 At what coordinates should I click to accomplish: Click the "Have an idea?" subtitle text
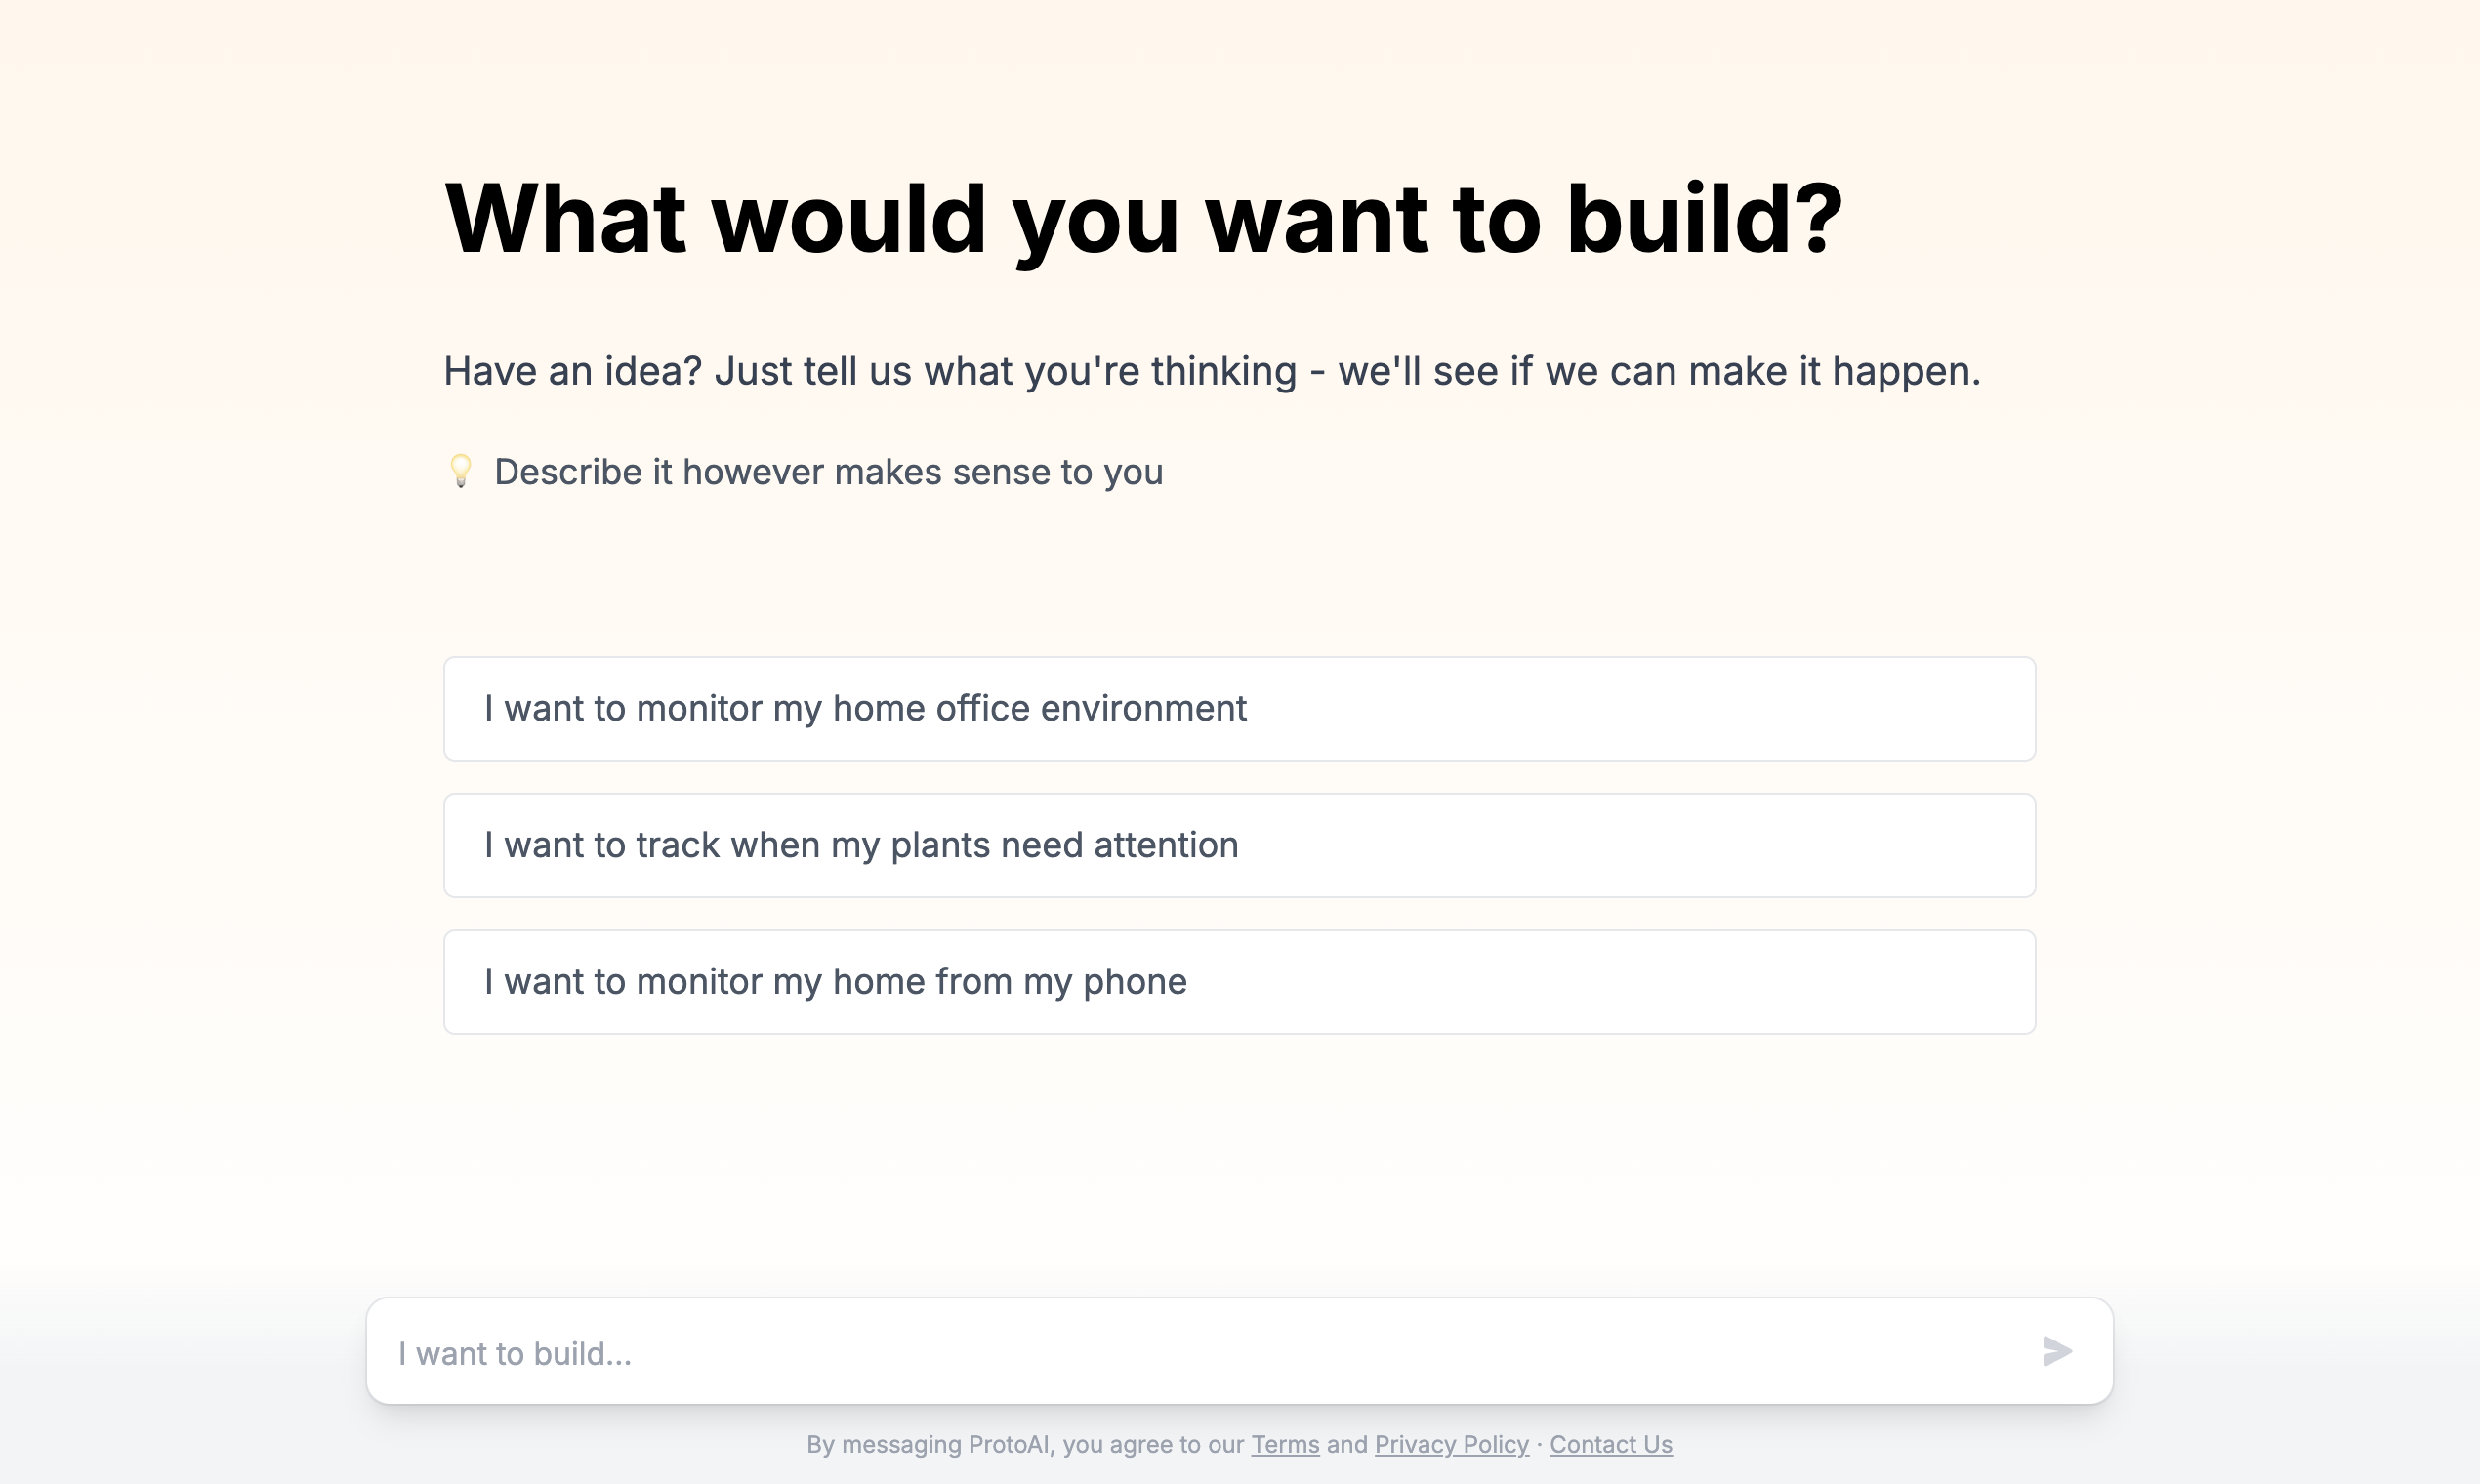tap(1212, 371)
